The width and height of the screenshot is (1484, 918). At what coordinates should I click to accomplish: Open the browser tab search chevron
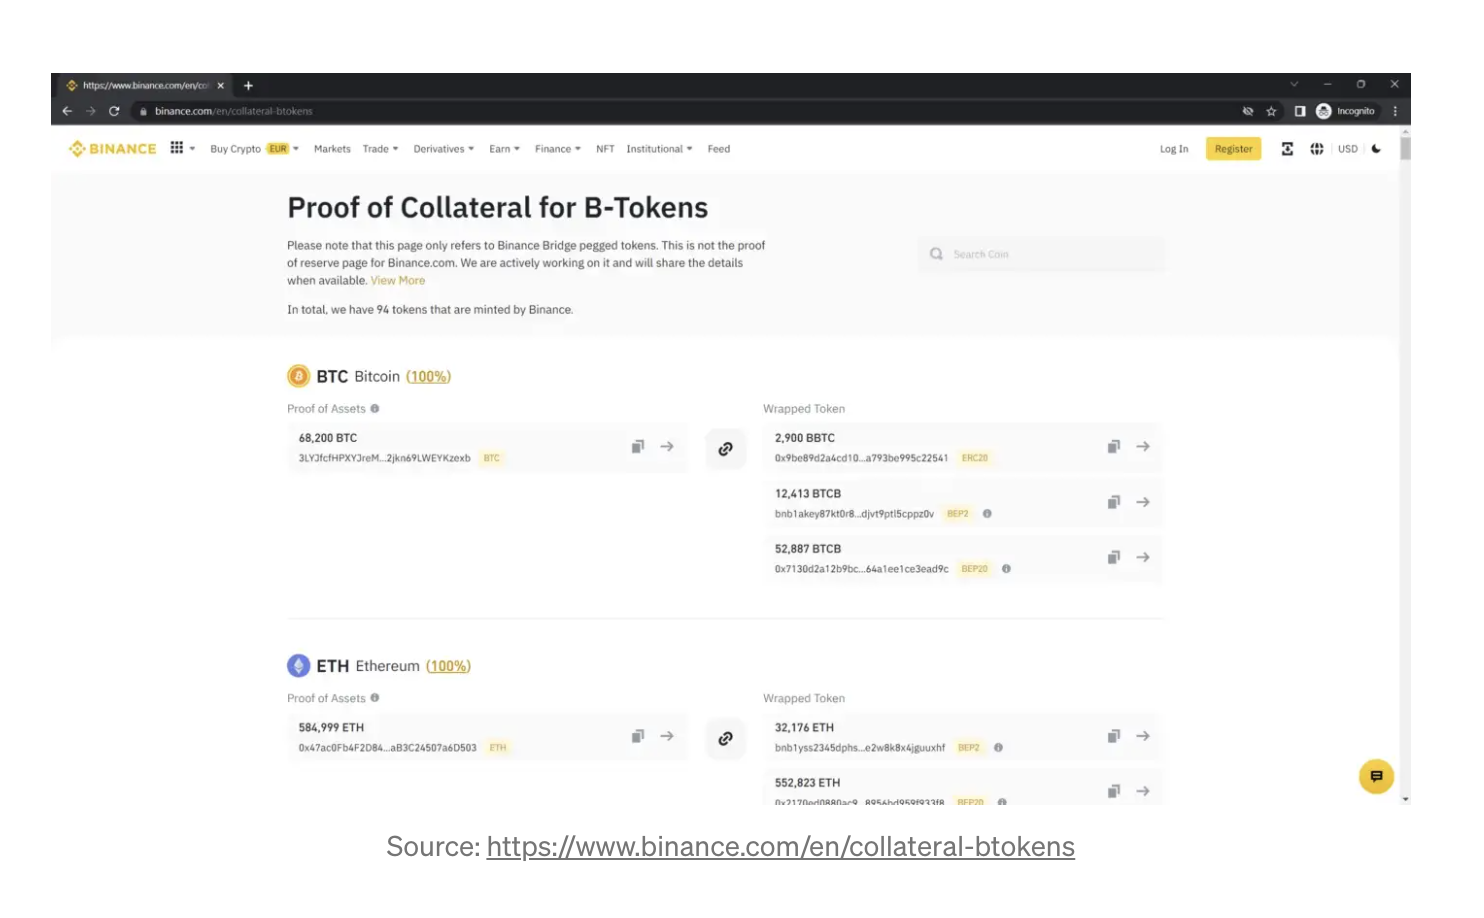pyautogui.click(x=1294, y=84)
